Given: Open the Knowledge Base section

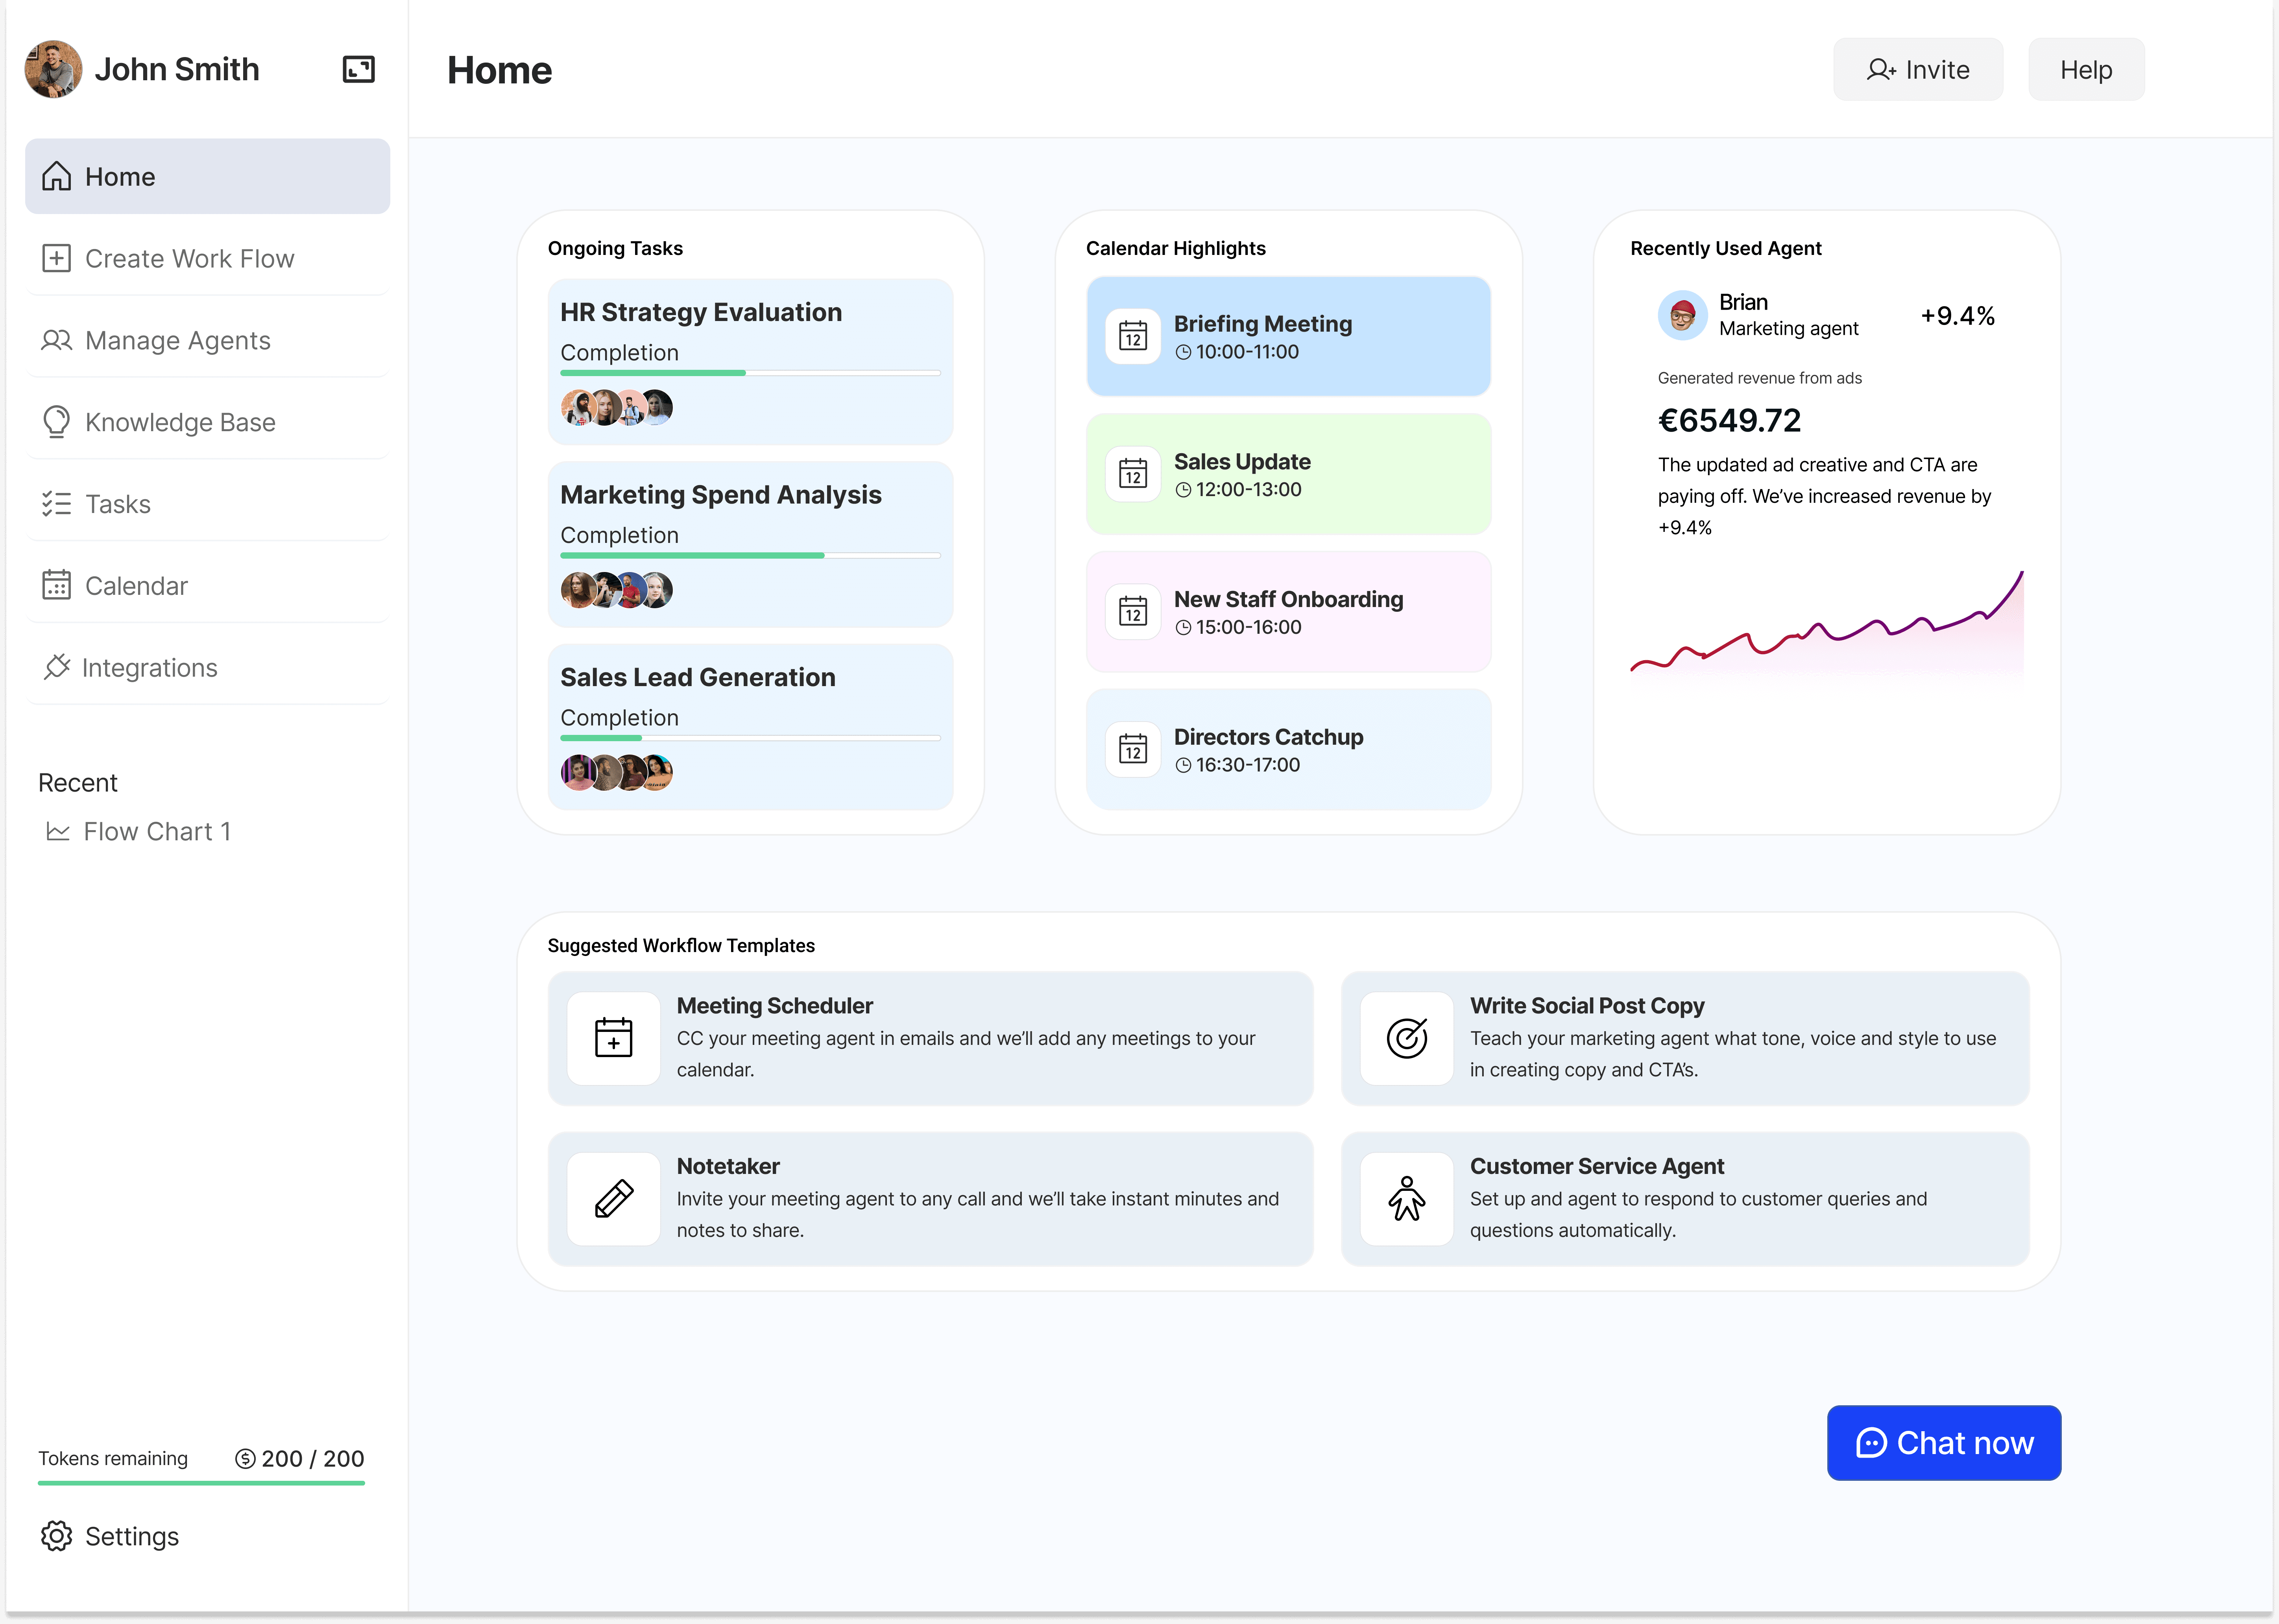Looking at the screenshot, I should coord(207,422).
